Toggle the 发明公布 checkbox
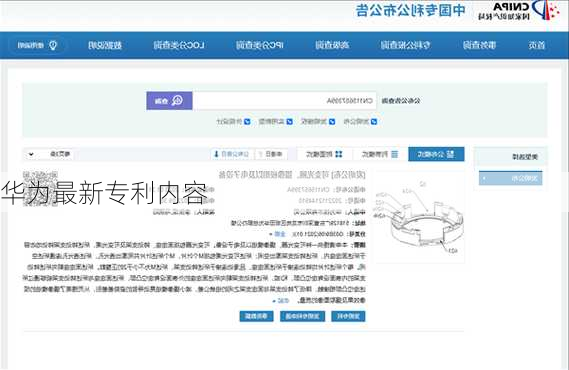 [x=374, y=122]
